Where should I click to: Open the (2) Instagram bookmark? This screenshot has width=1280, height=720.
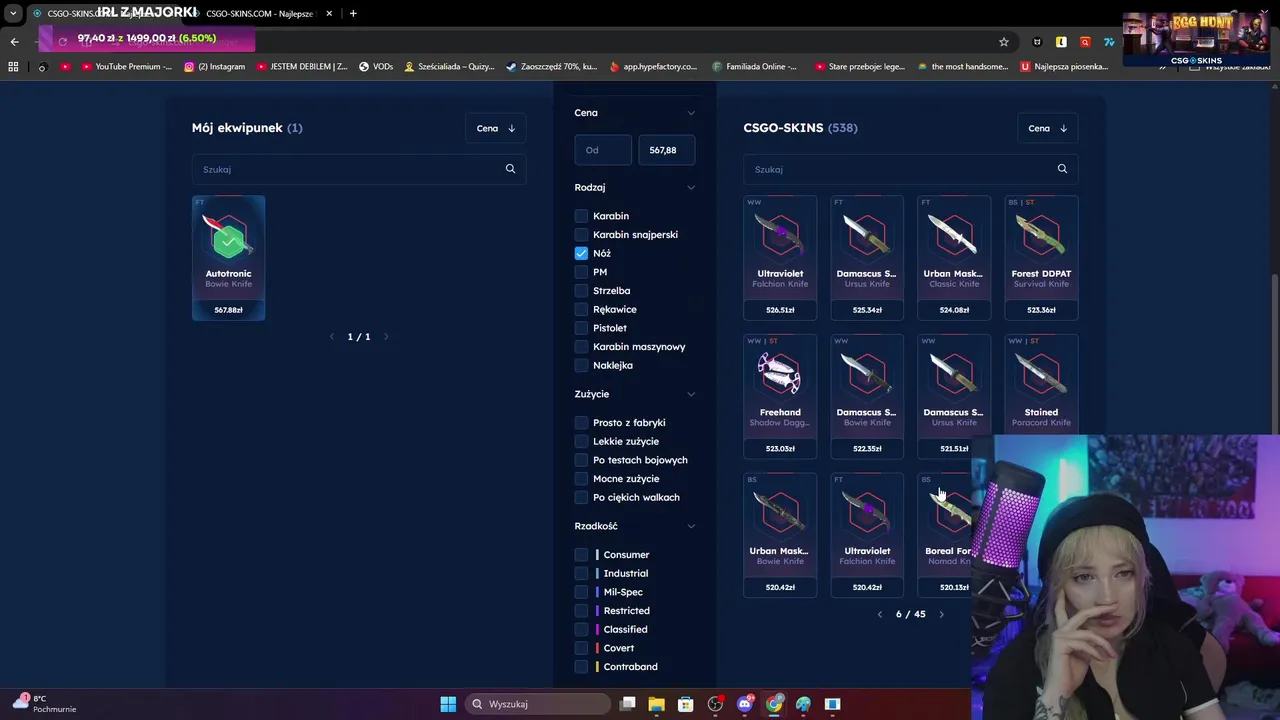[215, 67]
